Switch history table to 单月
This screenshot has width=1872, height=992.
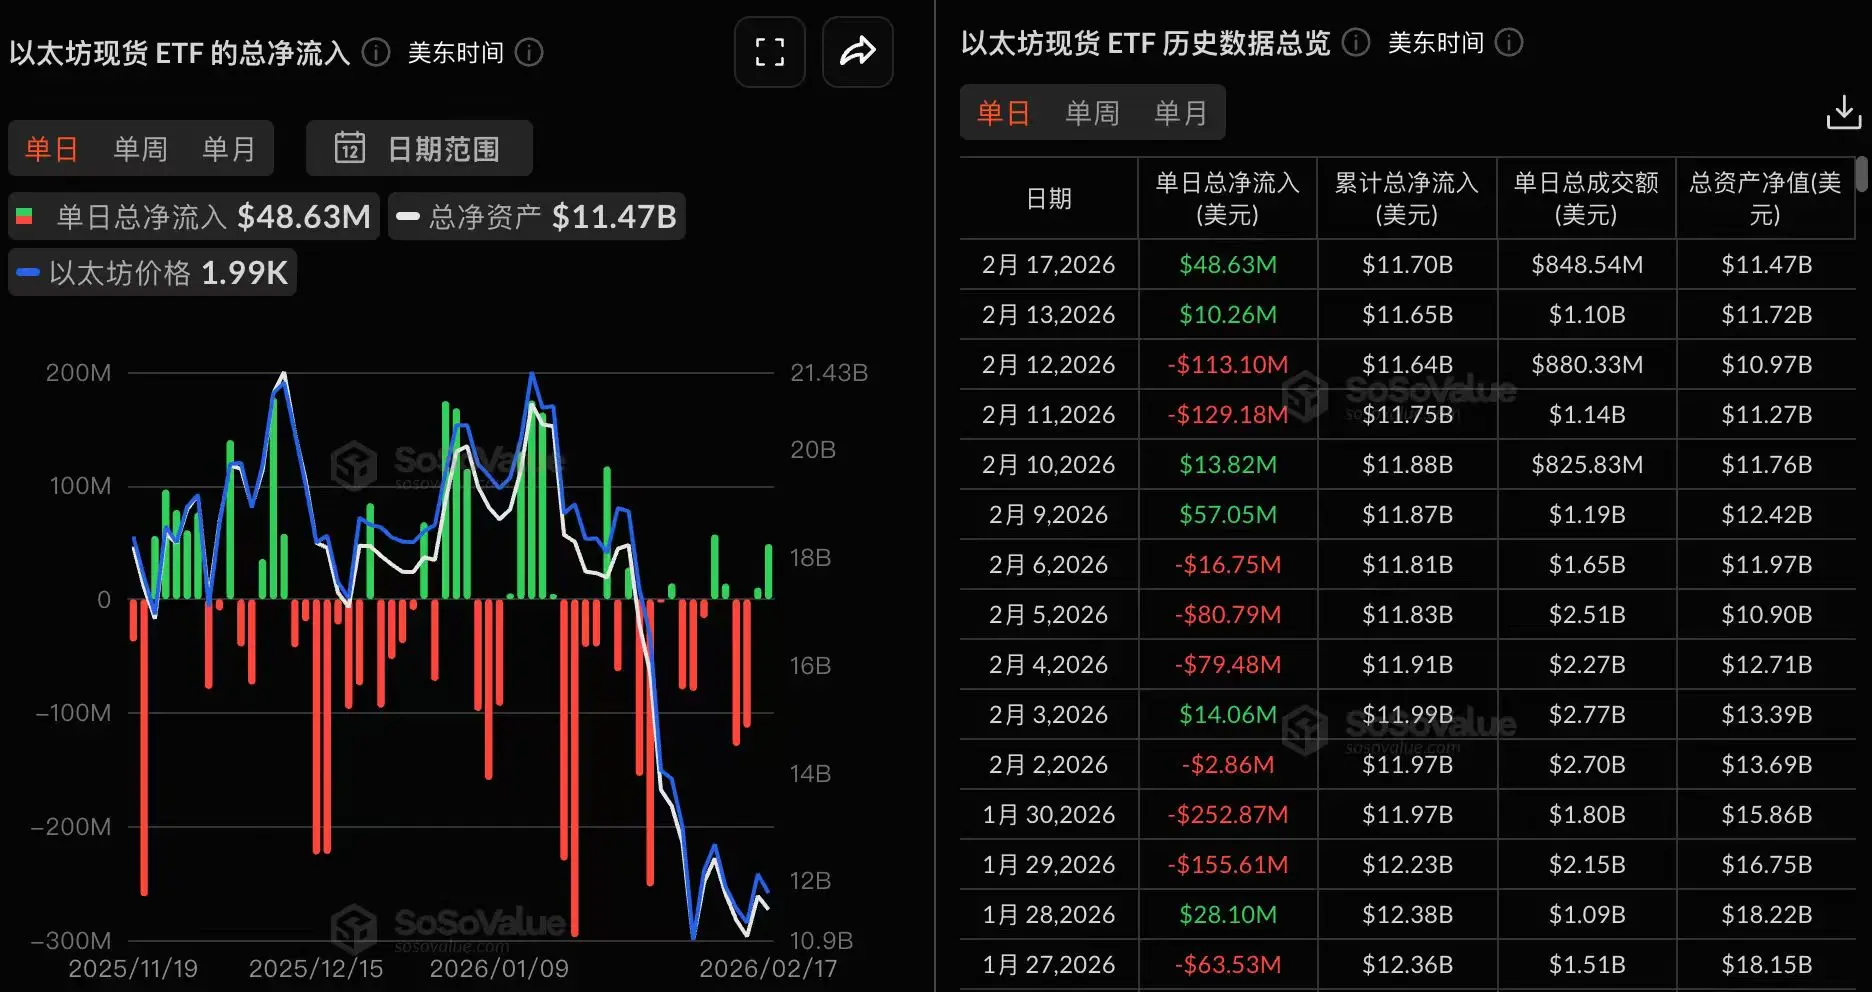pyautogui.click(x=1180, y=113)
